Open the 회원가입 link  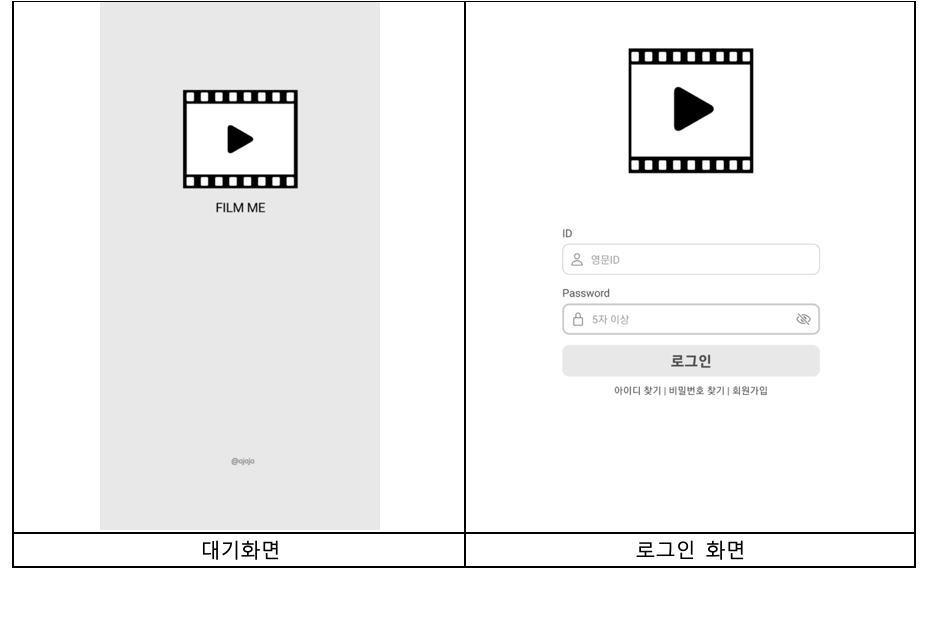749,391
